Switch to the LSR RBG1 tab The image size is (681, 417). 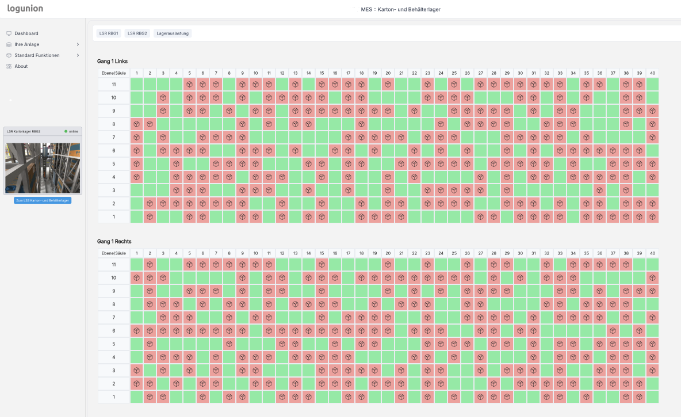click(108, 33)
